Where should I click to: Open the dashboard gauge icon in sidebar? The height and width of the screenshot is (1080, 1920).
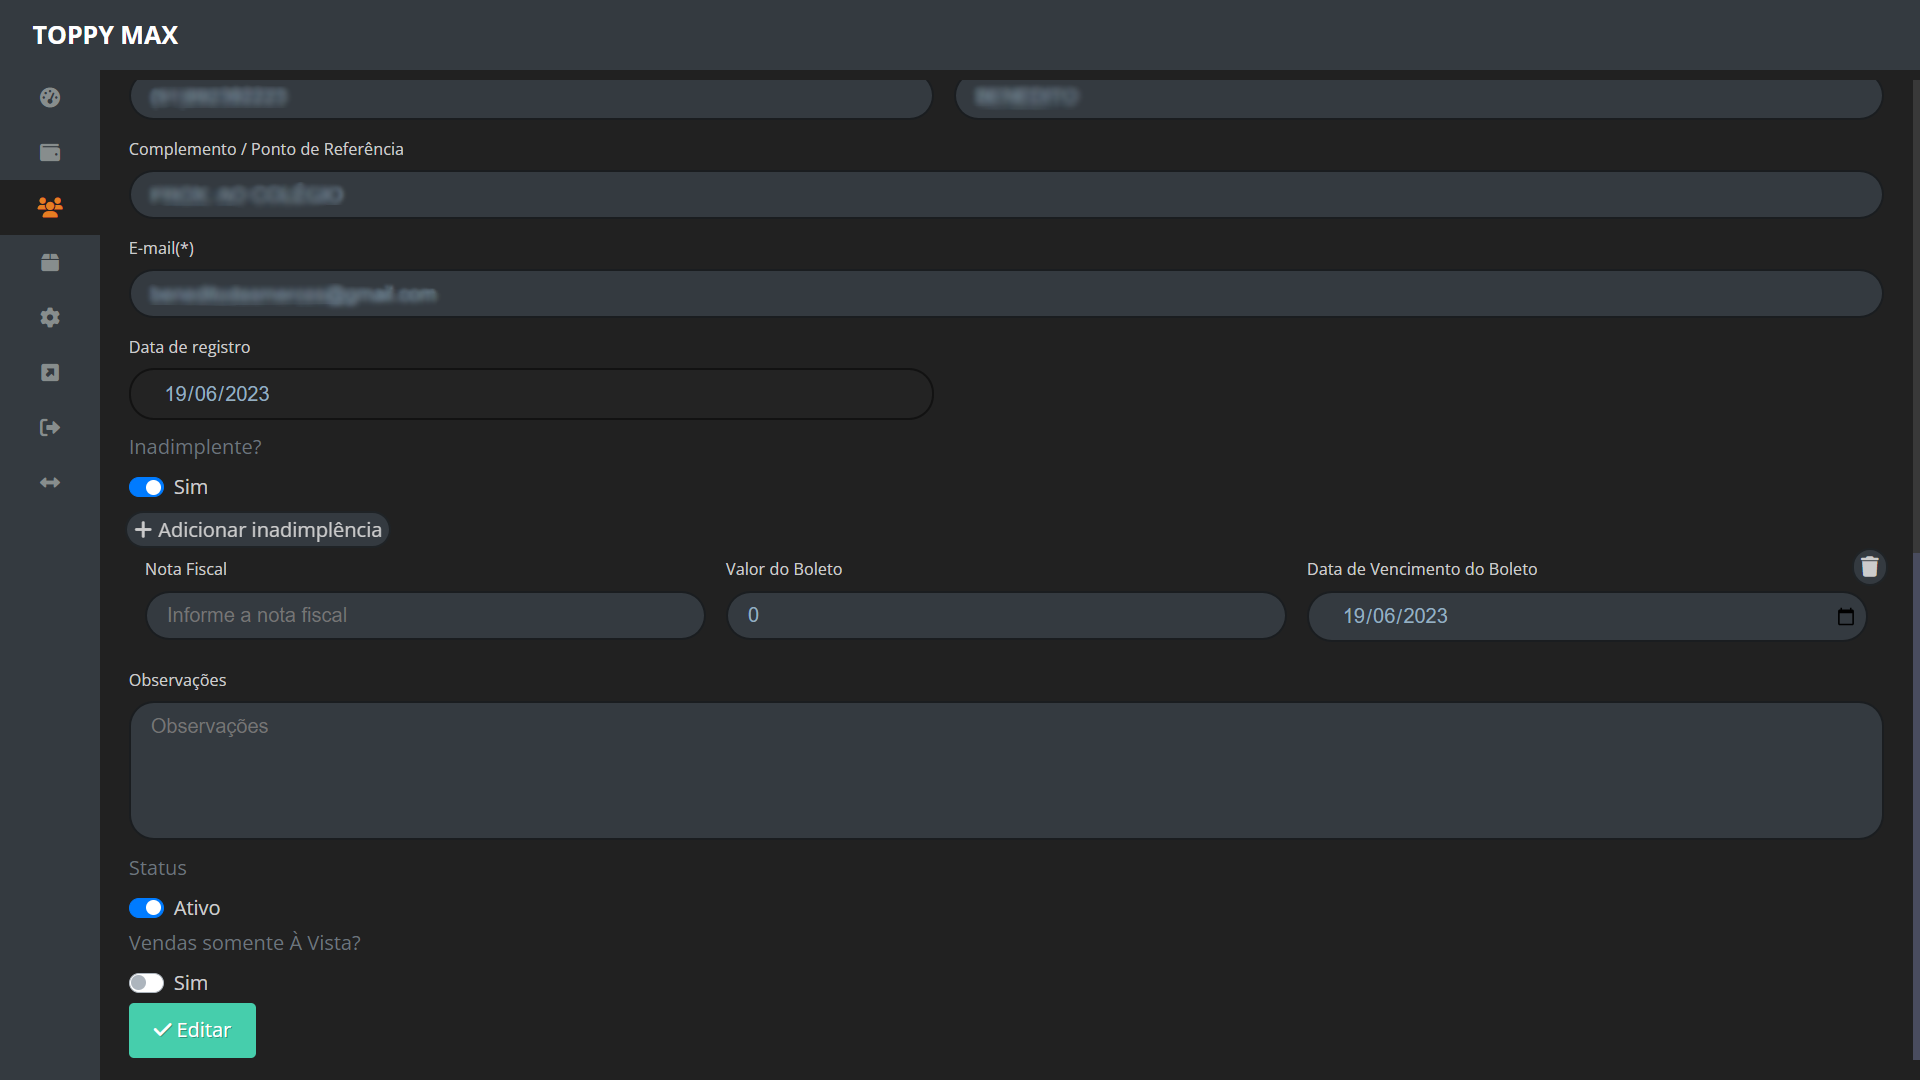(50, 97)
